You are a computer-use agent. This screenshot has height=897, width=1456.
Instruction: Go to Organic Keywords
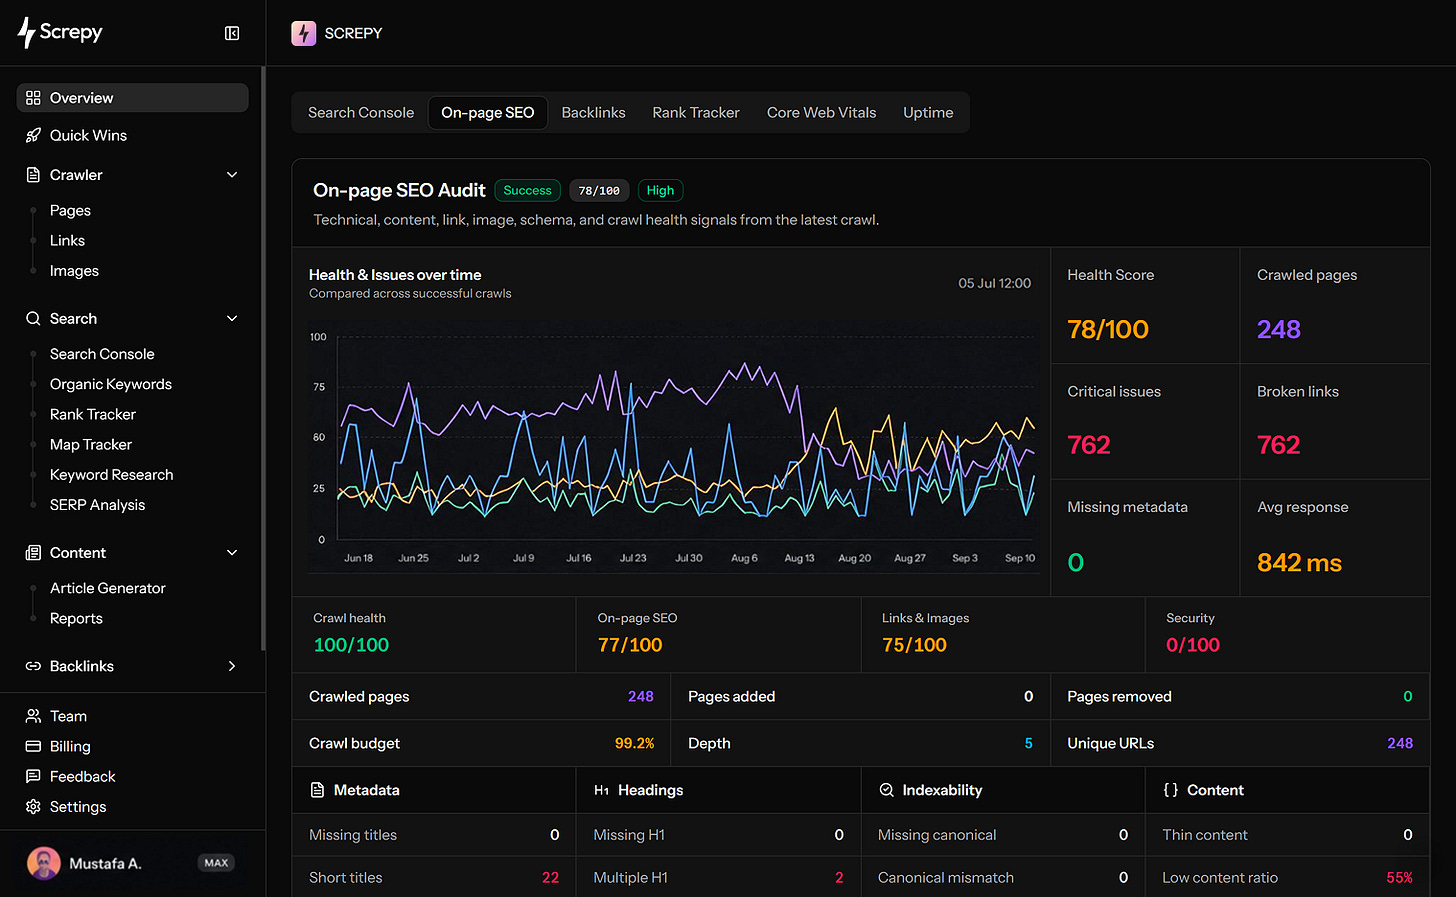coord(111,384)
